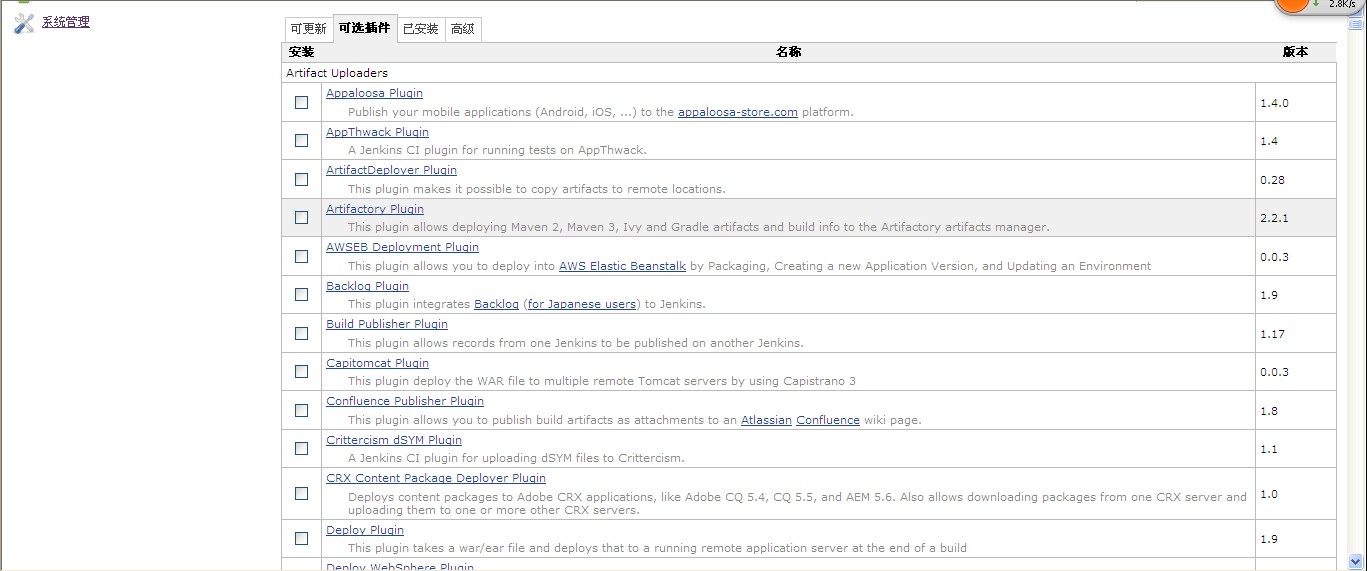Tick the Deploy Plugin checkbox
Image resolution: width=1367 pixels, height=571 pixels.
[302, 538]
